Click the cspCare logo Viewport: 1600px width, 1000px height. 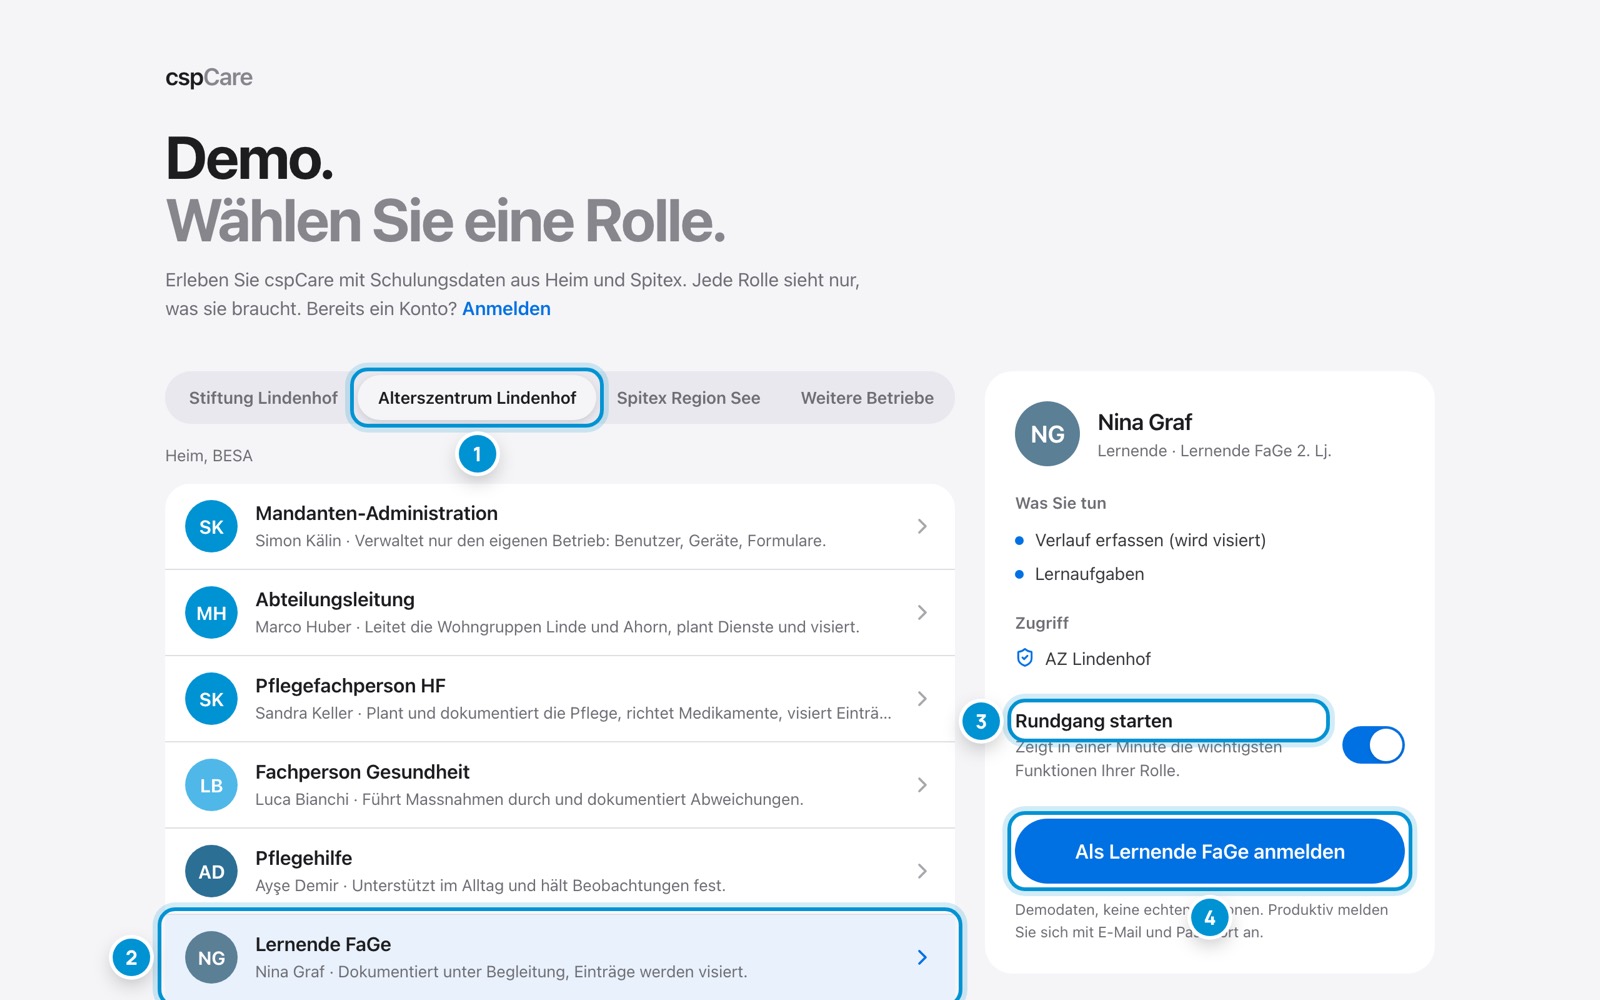point(209,78)
